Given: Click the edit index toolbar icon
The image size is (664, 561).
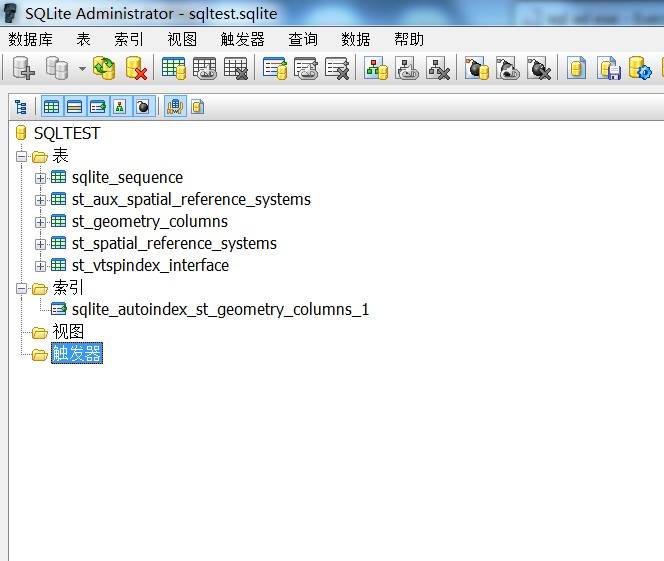Looking at the screenshot, I should point(306,68).
